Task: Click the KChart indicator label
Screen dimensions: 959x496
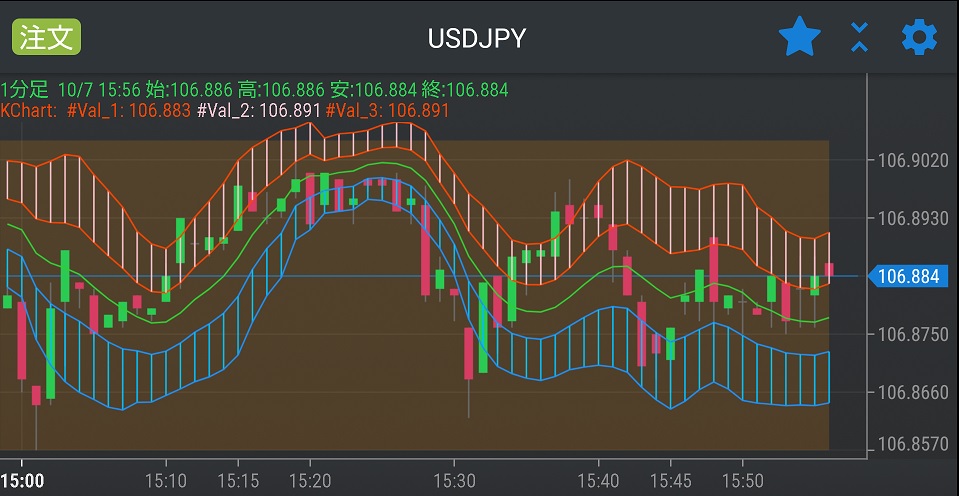Action: (29, 111)
